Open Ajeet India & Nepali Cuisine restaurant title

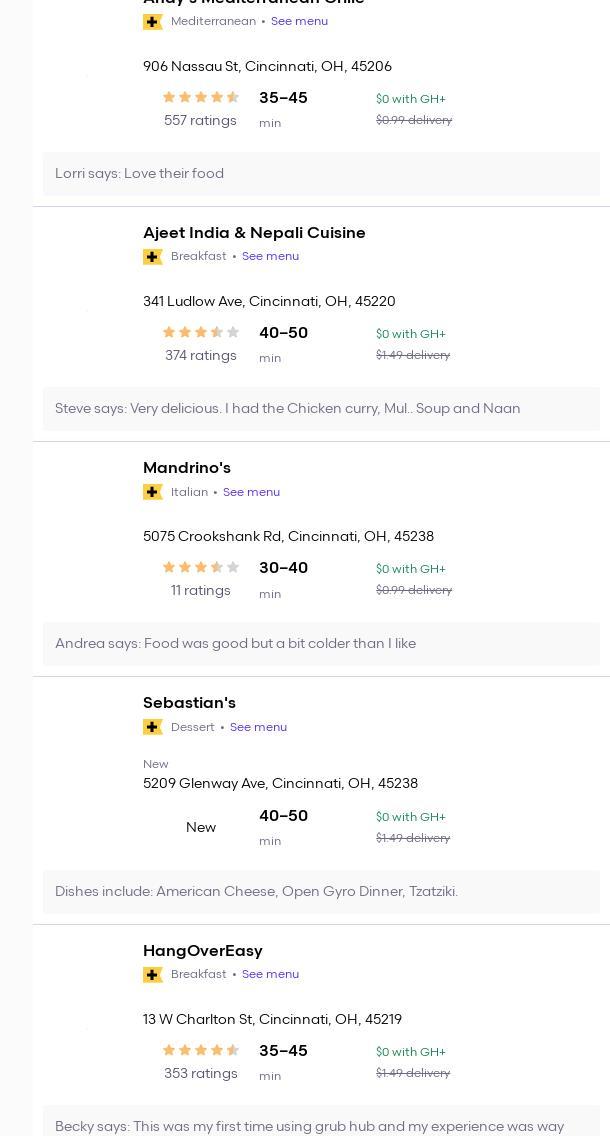coord(254,233)
